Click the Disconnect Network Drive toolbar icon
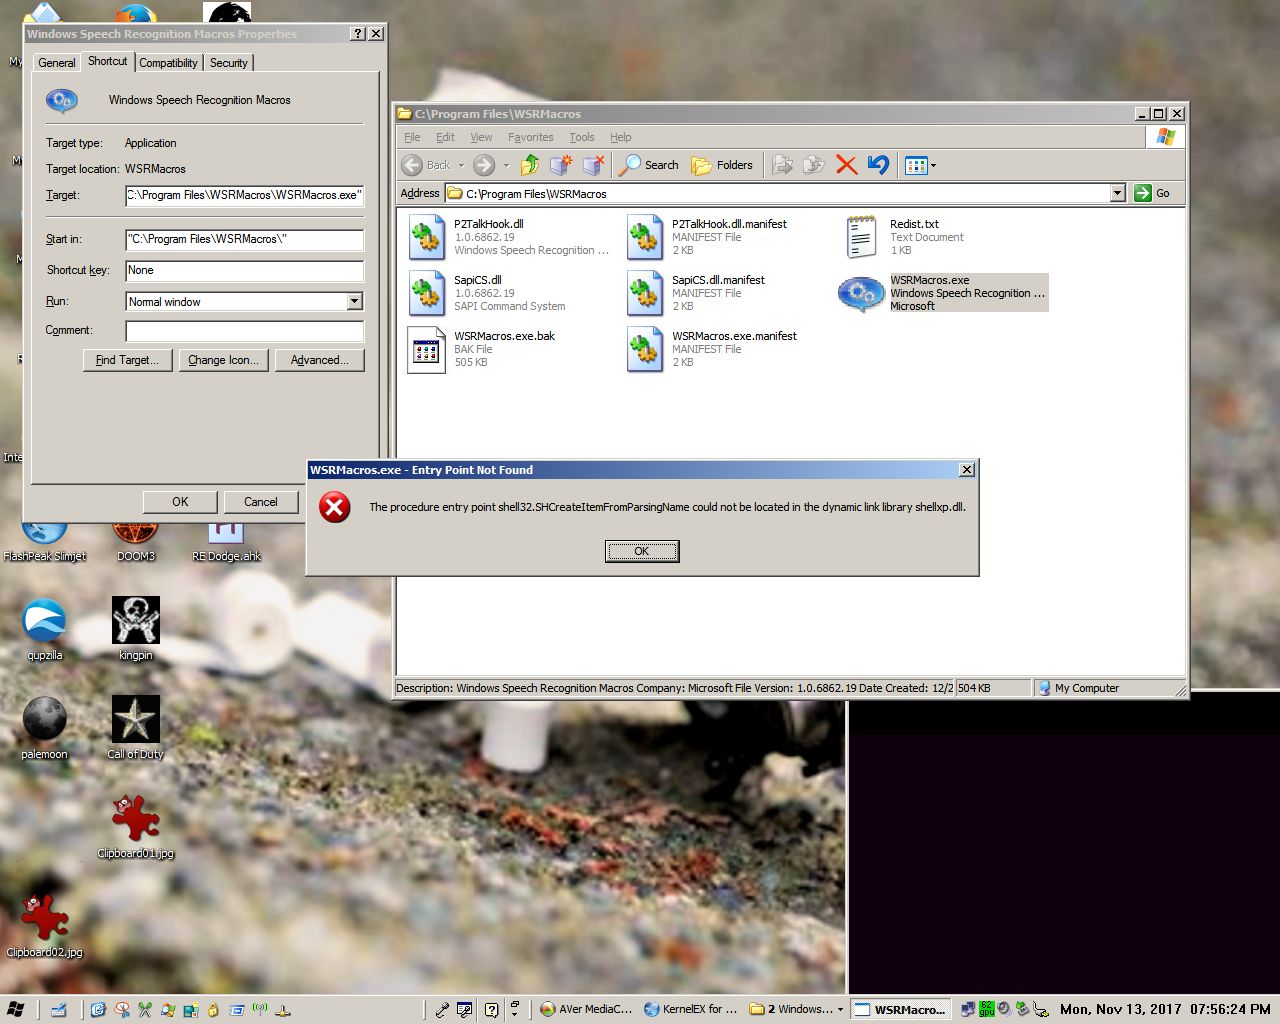This screenshot has width=1280, height=1024. click(594, 165)
